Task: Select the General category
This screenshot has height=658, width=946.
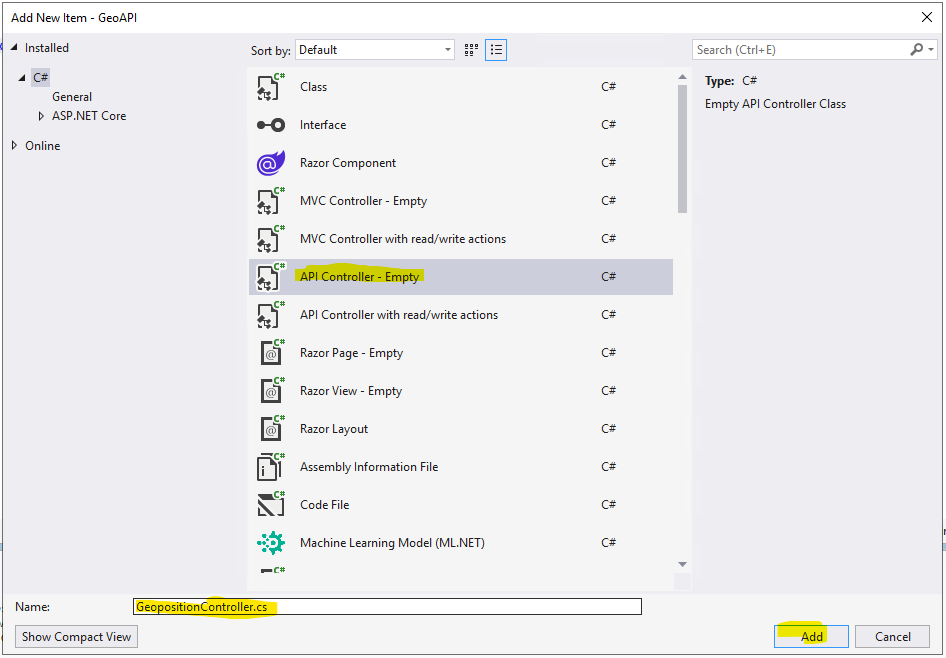Action: click(72, 97)
